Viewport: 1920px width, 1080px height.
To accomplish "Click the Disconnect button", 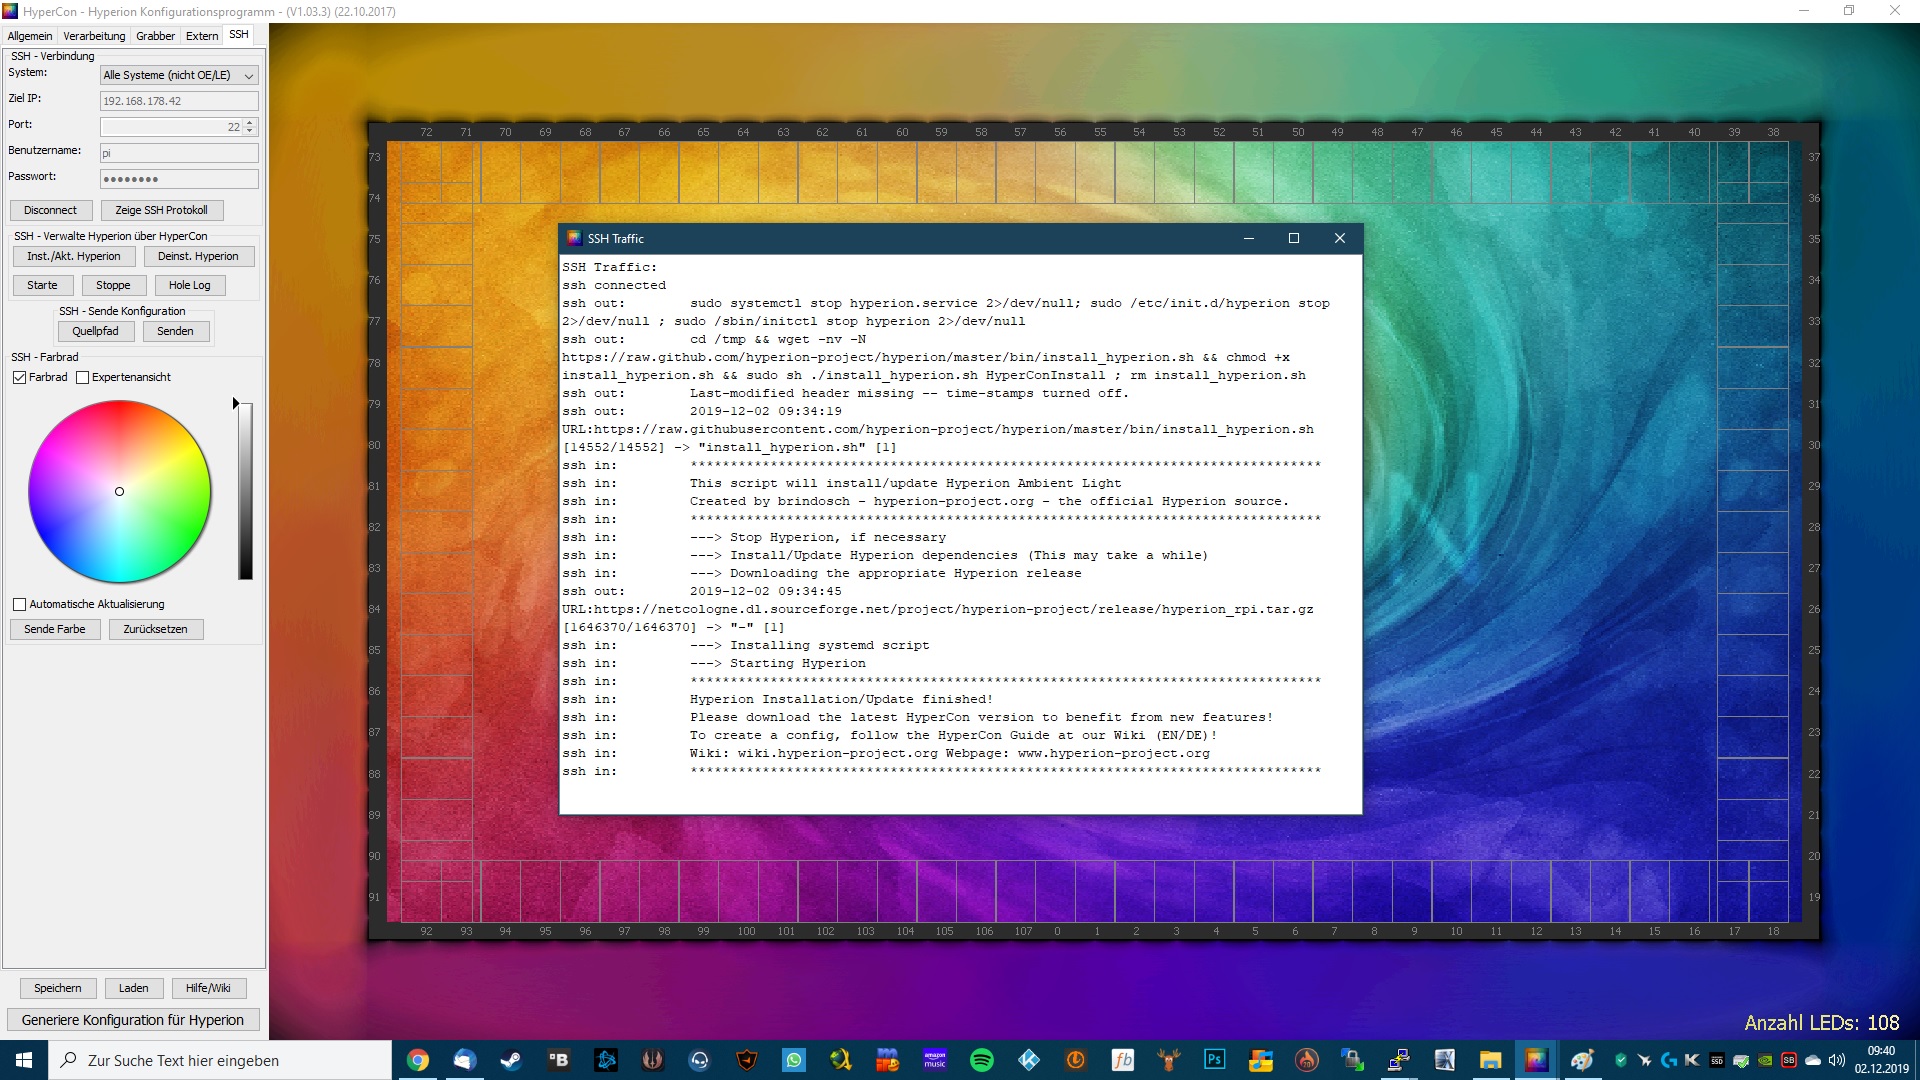I will pos(50,210).
